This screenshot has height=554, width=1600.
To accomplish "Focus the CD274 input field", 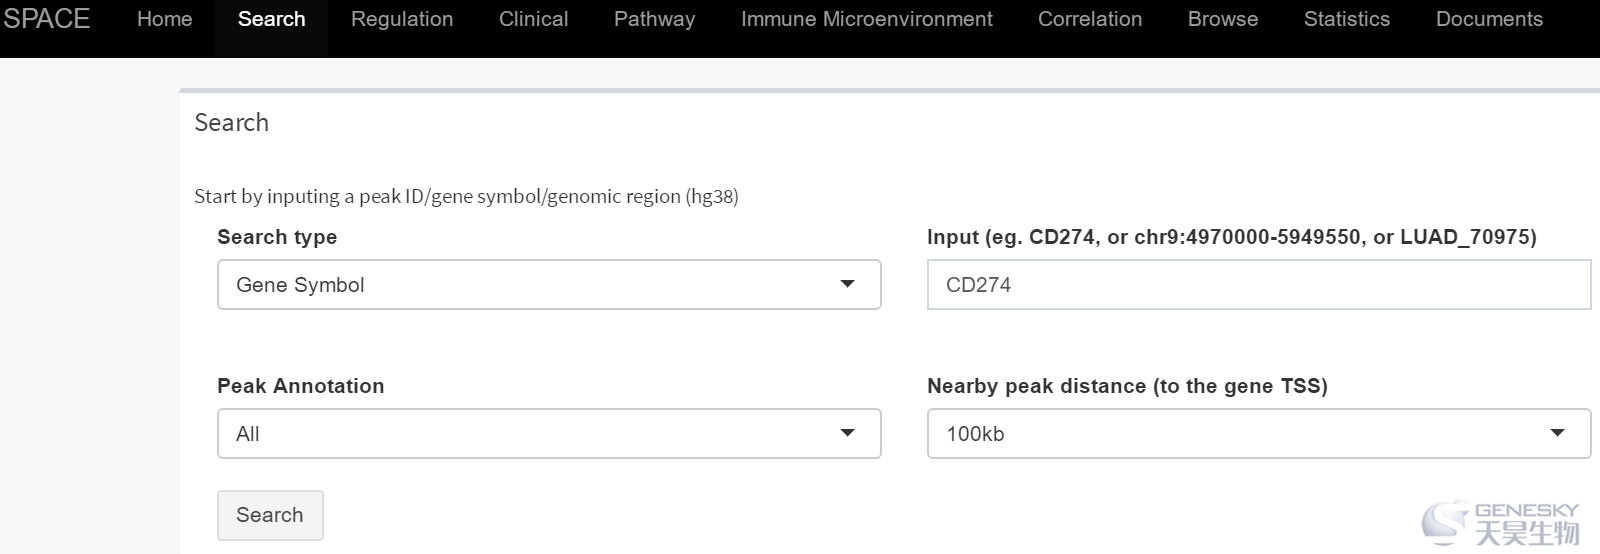I will [1258, 285].
